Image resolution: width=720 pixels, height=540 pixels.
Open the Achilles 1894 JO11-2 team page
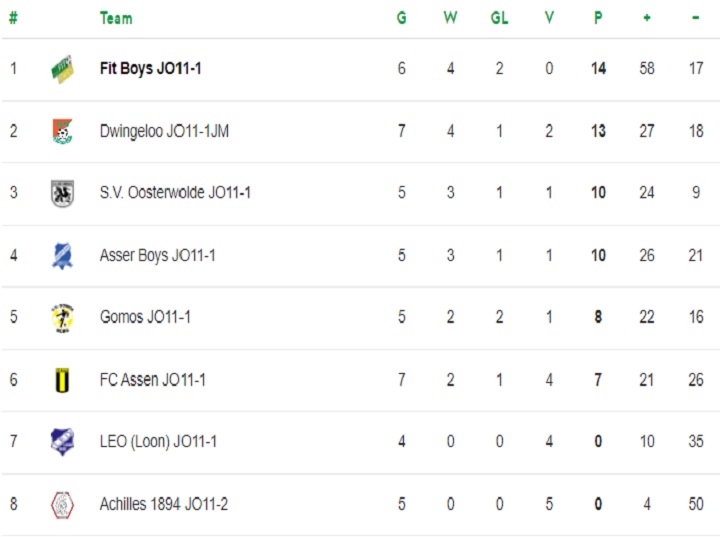tap(163, 504)
